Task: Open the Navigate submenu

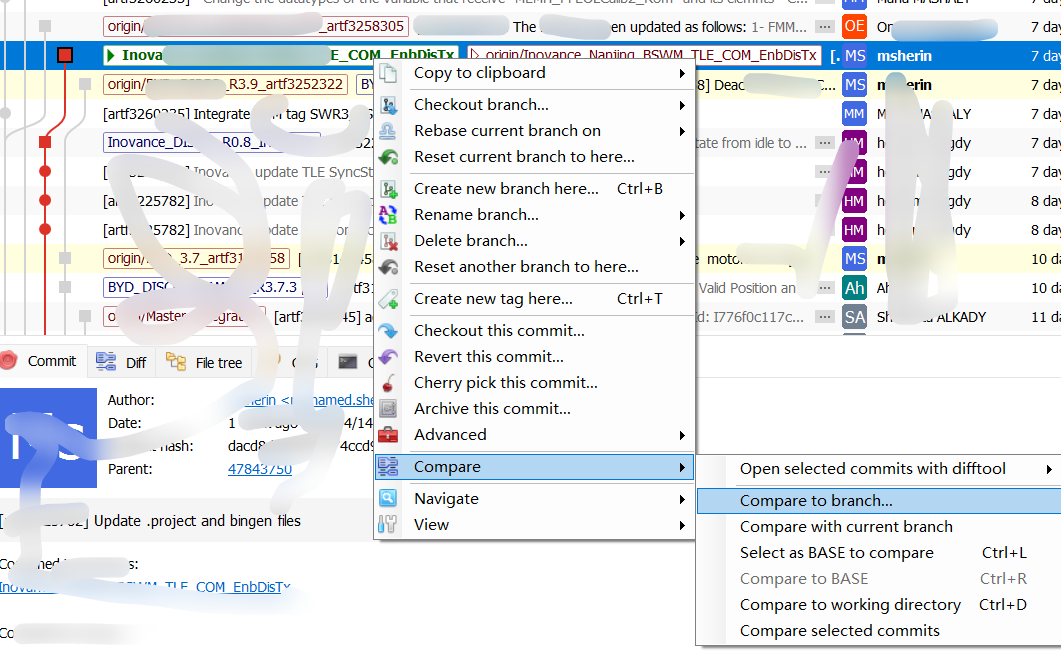Action: (x=446, y=498)
